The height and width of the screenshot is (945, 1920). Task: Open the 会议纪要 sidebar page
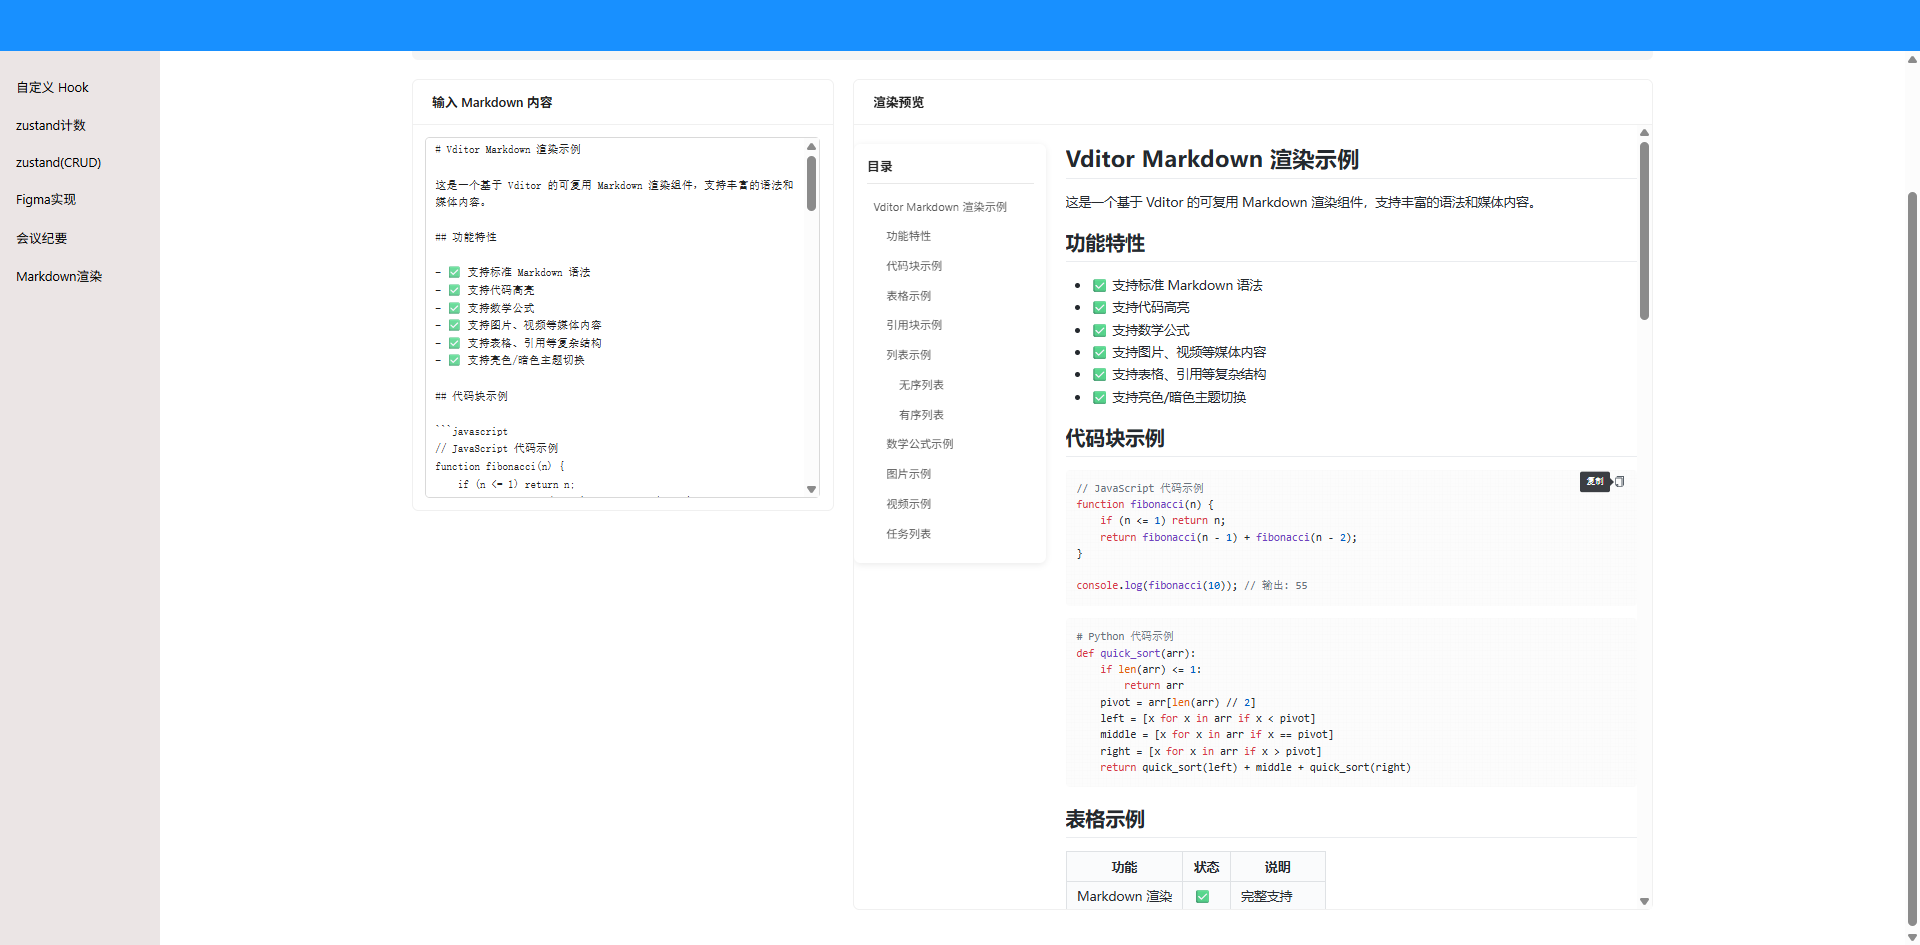pos(42,238)
